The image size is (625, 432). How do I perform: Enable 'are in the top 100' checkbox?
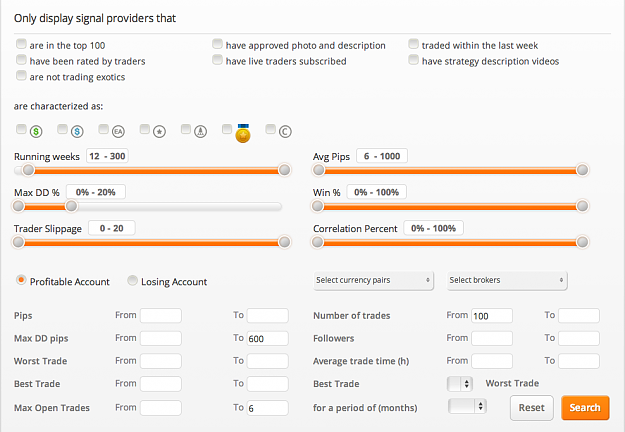[x=21, y=43]
